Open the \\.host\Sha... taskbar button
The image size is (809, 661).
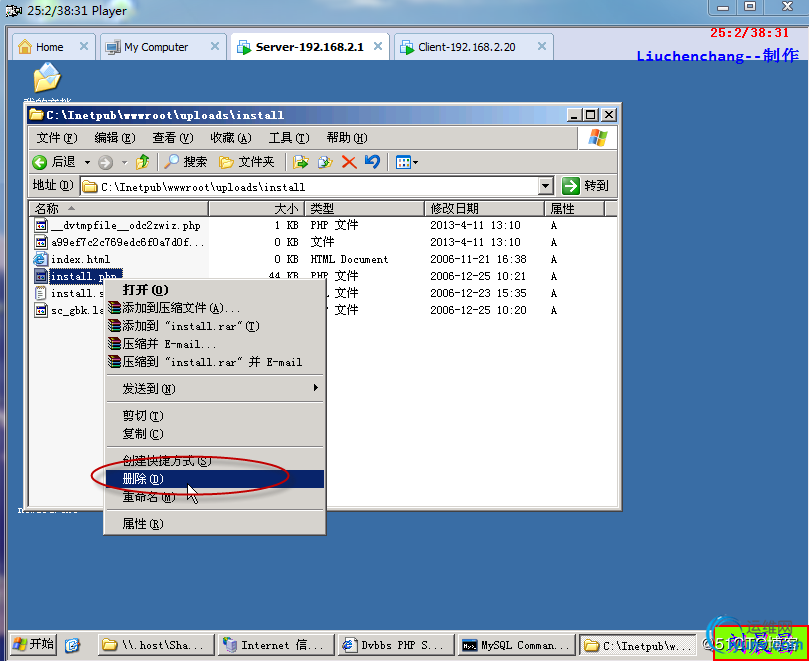tap(156, 645)
